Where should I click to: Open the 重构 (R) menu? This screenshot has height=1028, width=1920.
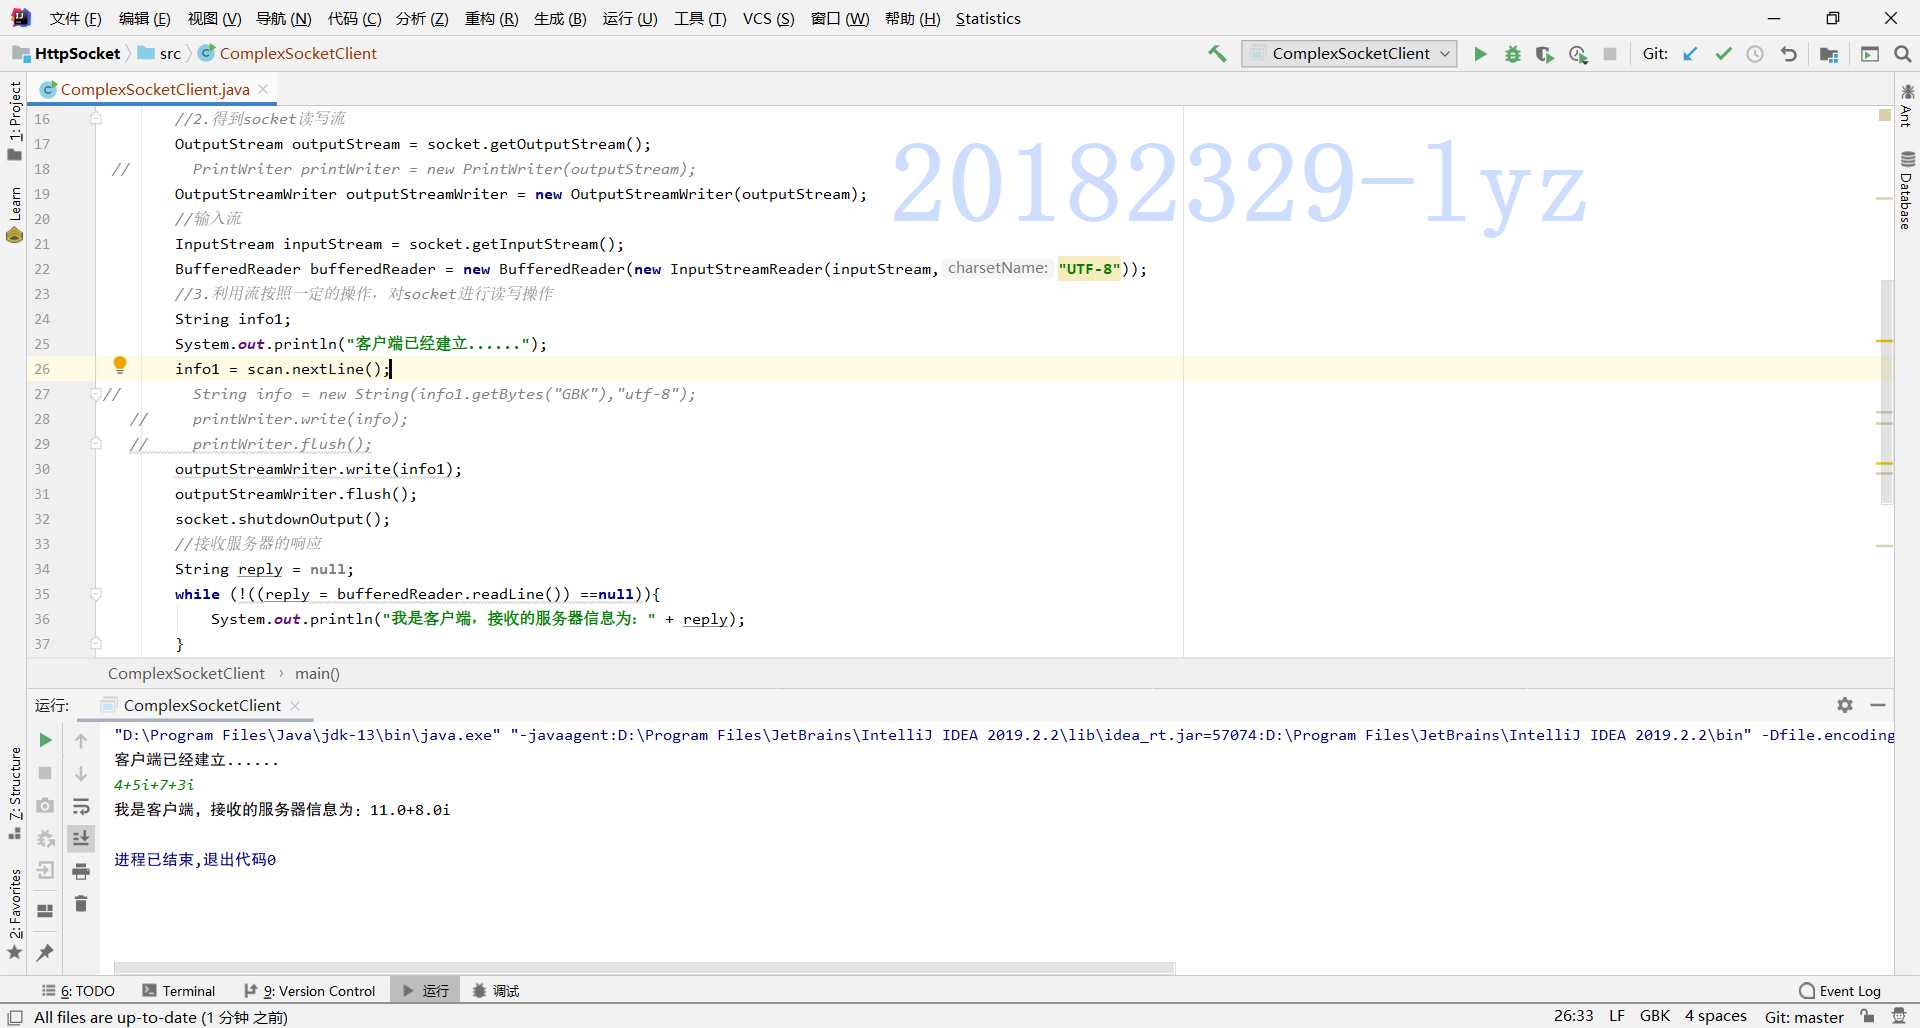[x=492, y=18]
